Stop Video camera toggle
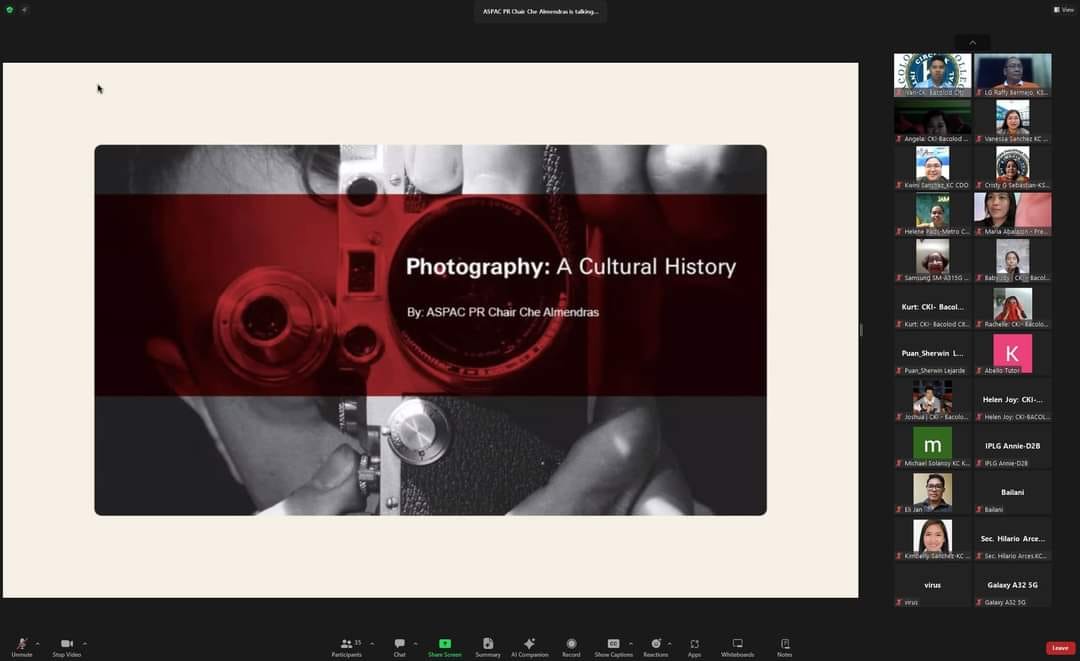This screenshot has width=1080, height=661. point(67,646)
